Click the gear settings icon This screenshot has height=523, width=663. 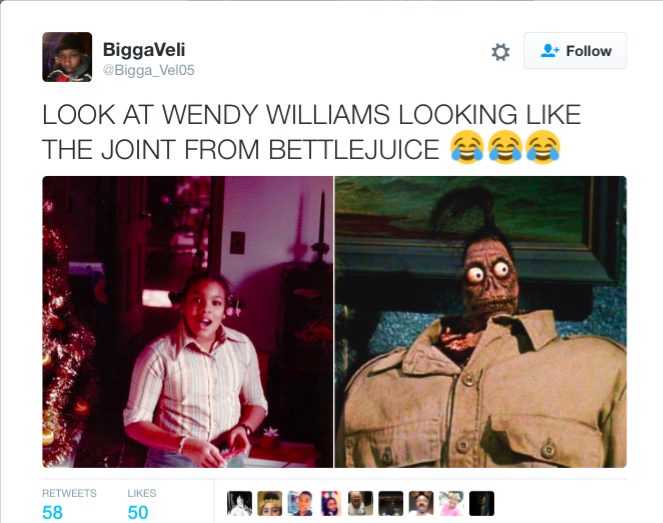tap(500, 52)
